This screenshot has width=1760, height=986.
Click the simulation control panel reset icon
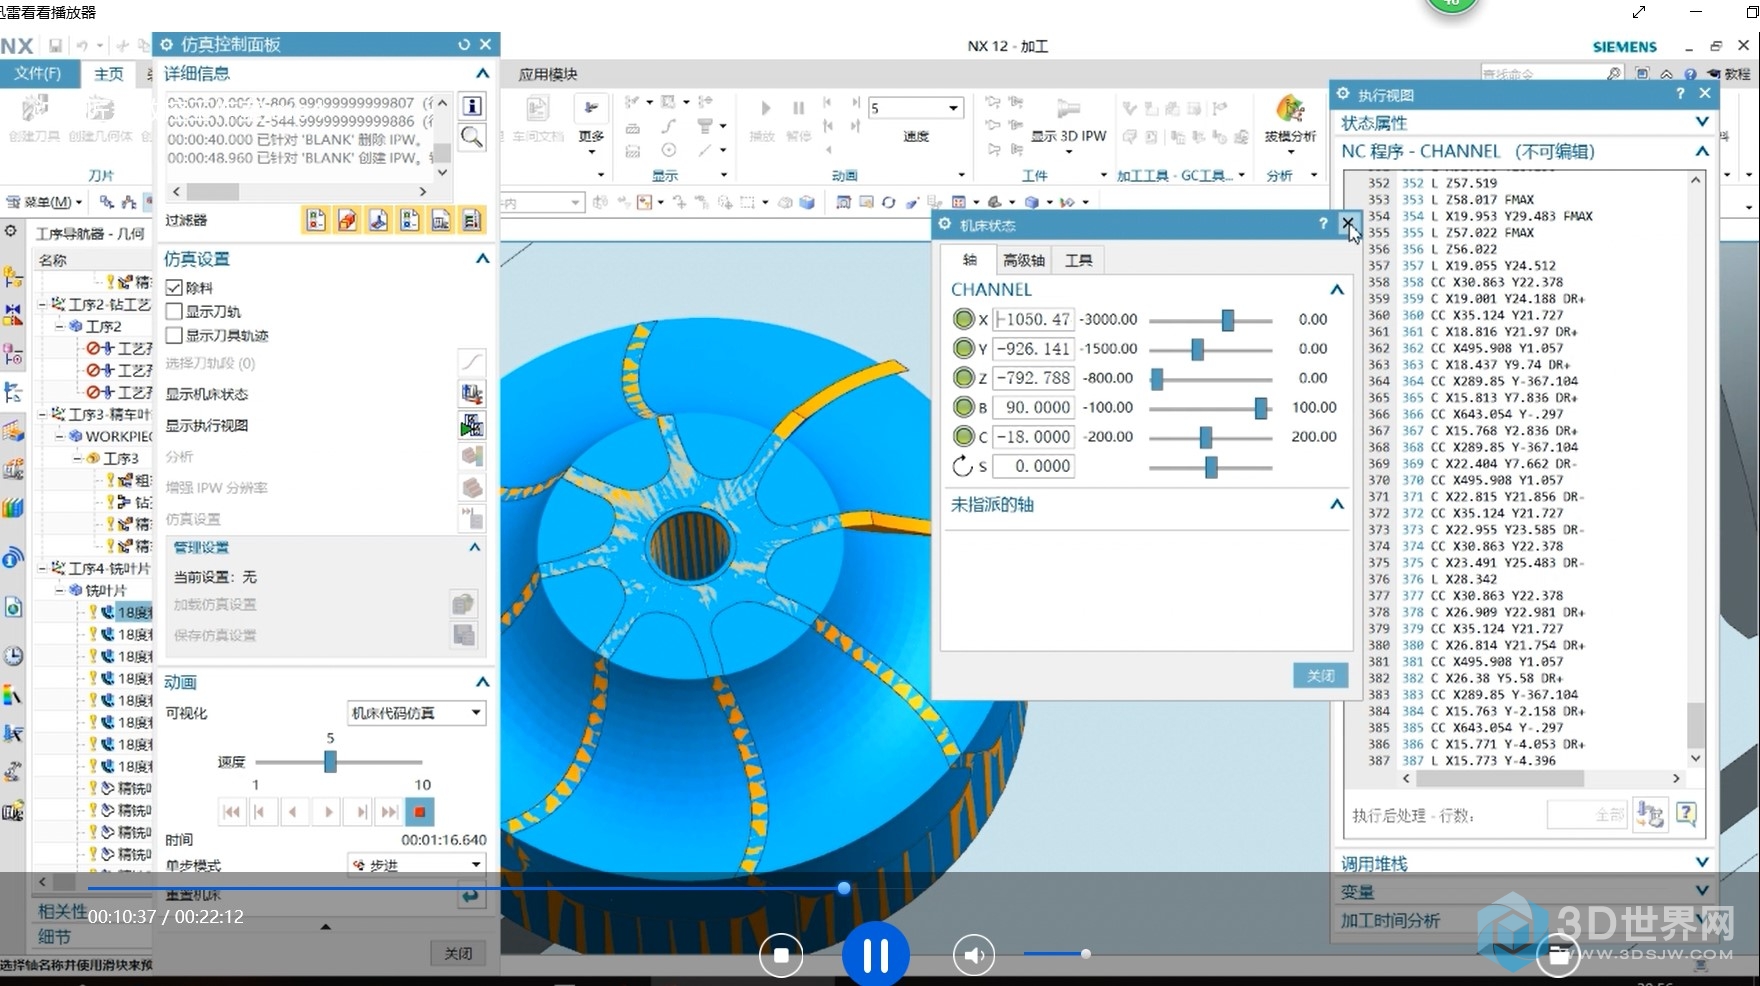coord(464,44)
